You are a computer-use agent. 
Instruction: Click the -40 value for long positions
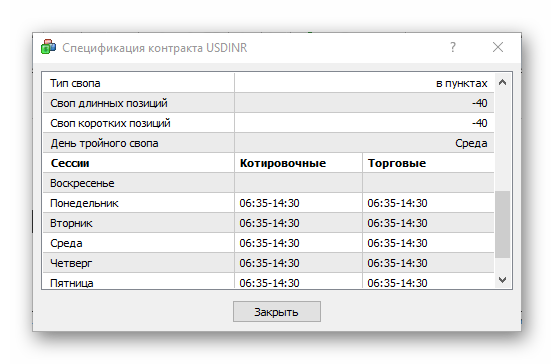click(x=479, y=103)
